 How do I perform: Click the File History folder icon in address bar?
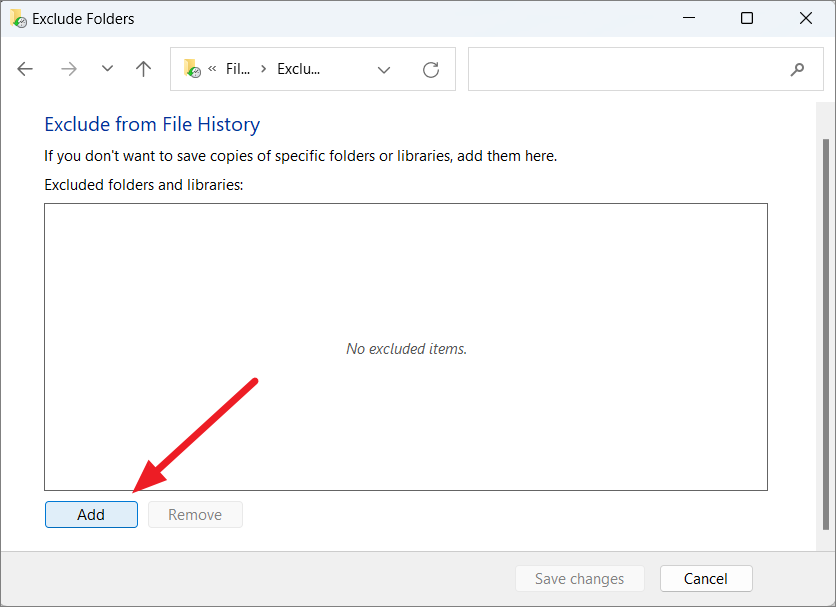point(192,69)
